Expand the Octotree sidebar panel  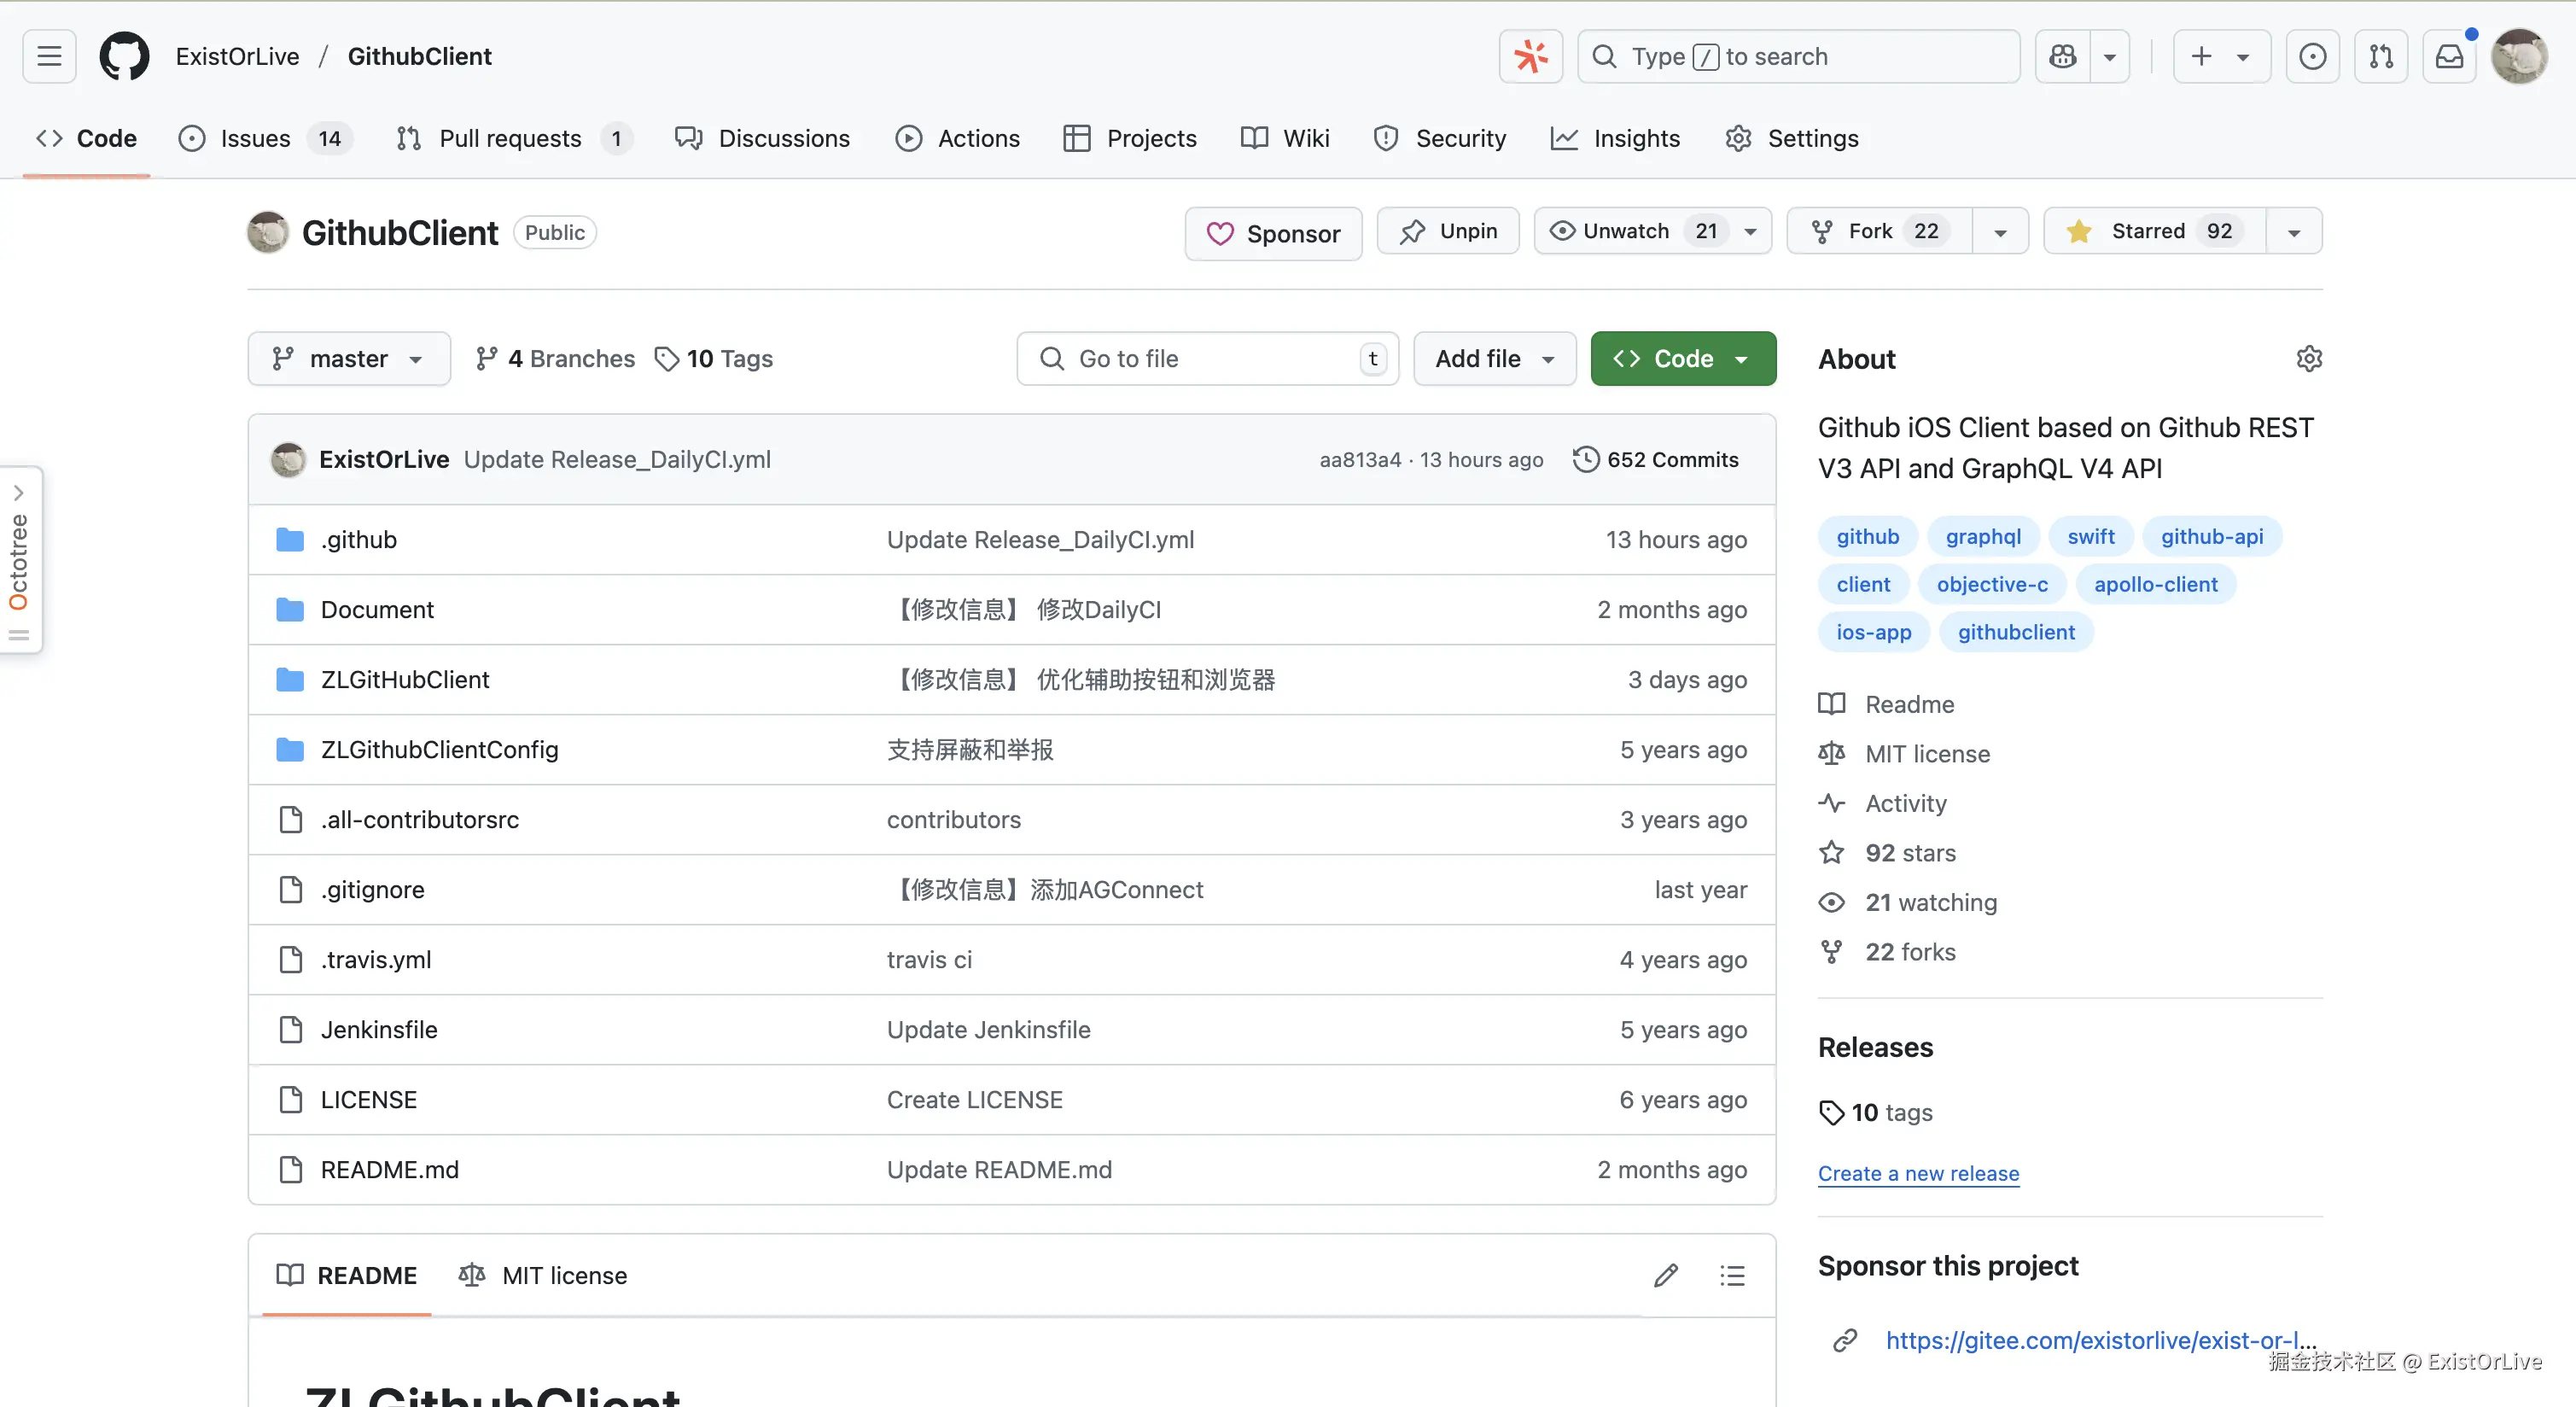click(19, 492)
